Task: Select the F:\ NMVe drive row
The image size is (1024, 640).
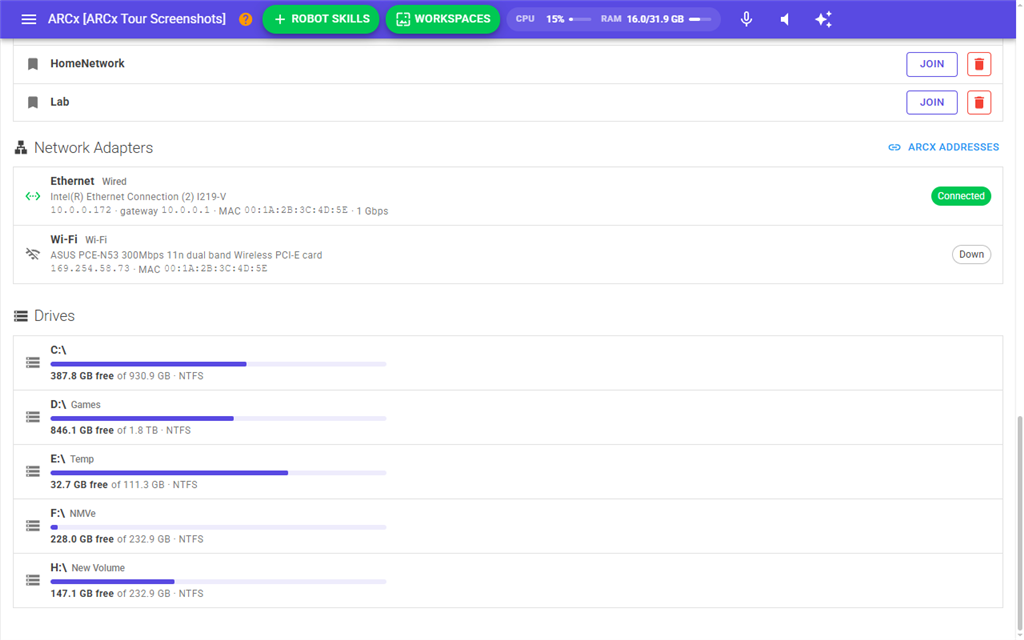Action: click(508, 526)
